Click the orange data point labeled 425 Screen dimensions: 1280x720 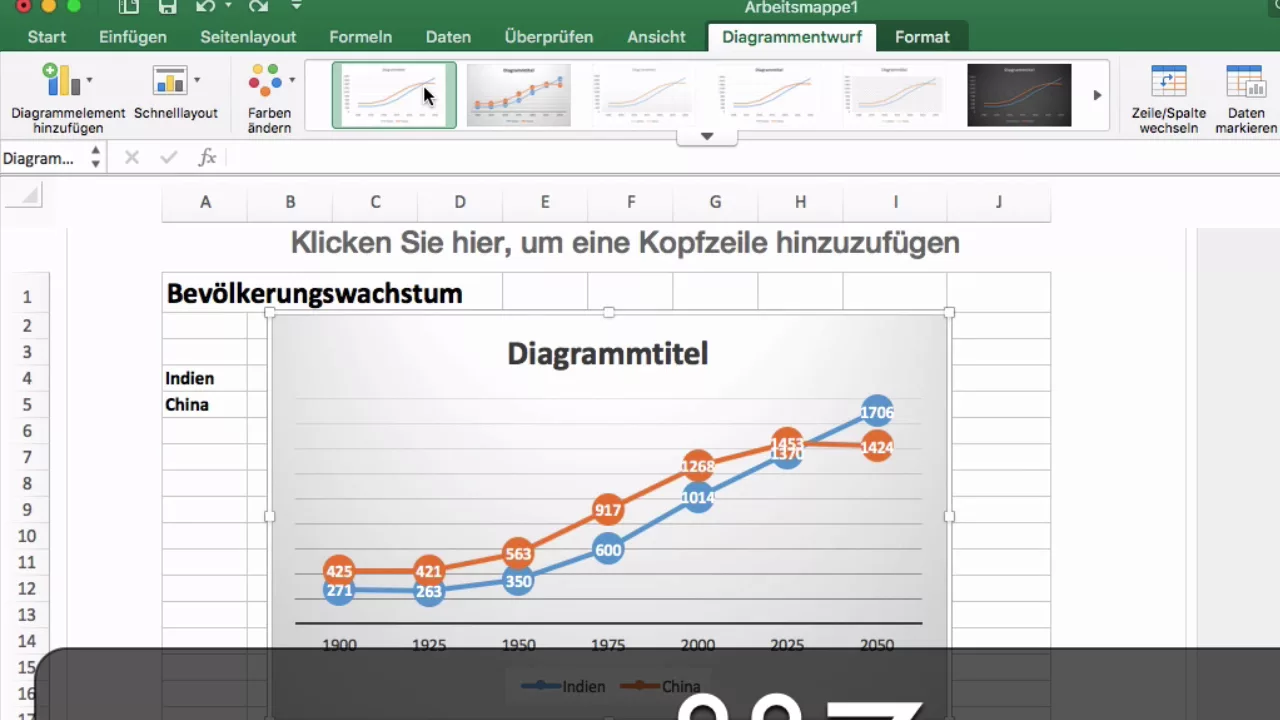pyautogui.click(x=339, y=571)
